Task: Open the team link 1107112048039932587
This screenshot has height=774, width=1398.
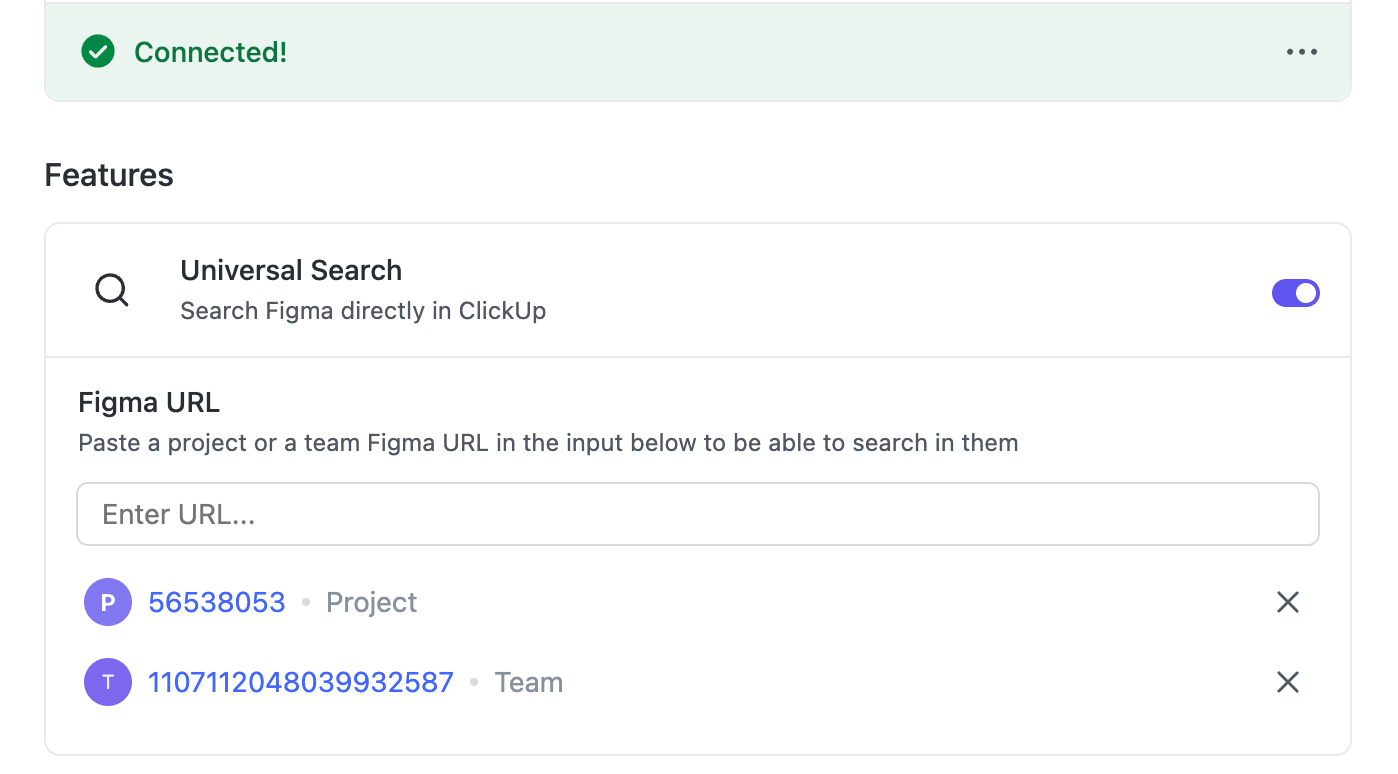Action: [300, 682]
